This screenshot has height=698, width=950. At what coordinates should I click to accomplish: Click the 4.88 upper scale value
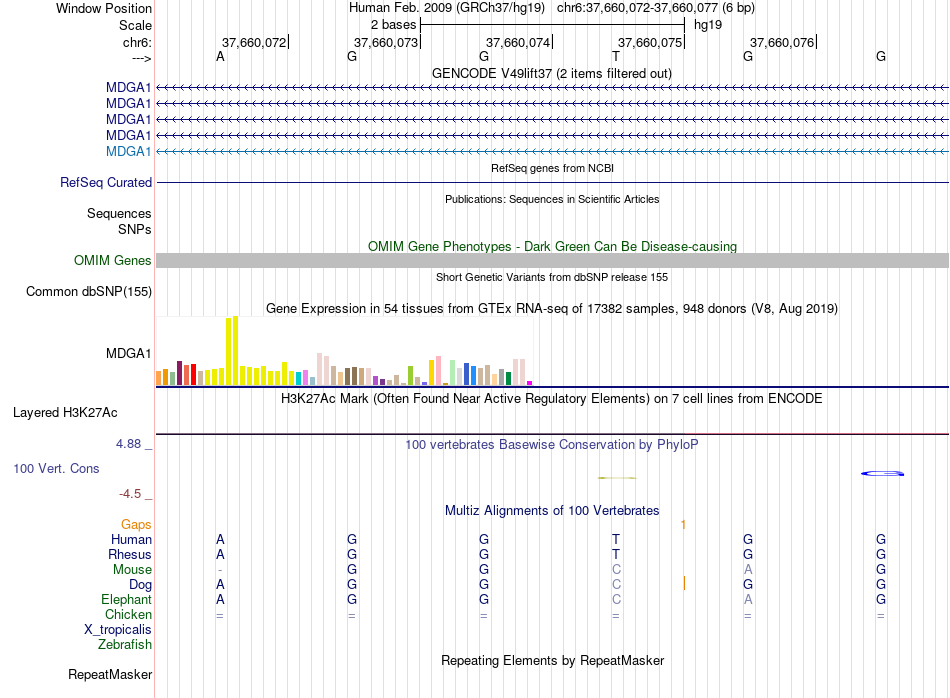click(129, 444)
